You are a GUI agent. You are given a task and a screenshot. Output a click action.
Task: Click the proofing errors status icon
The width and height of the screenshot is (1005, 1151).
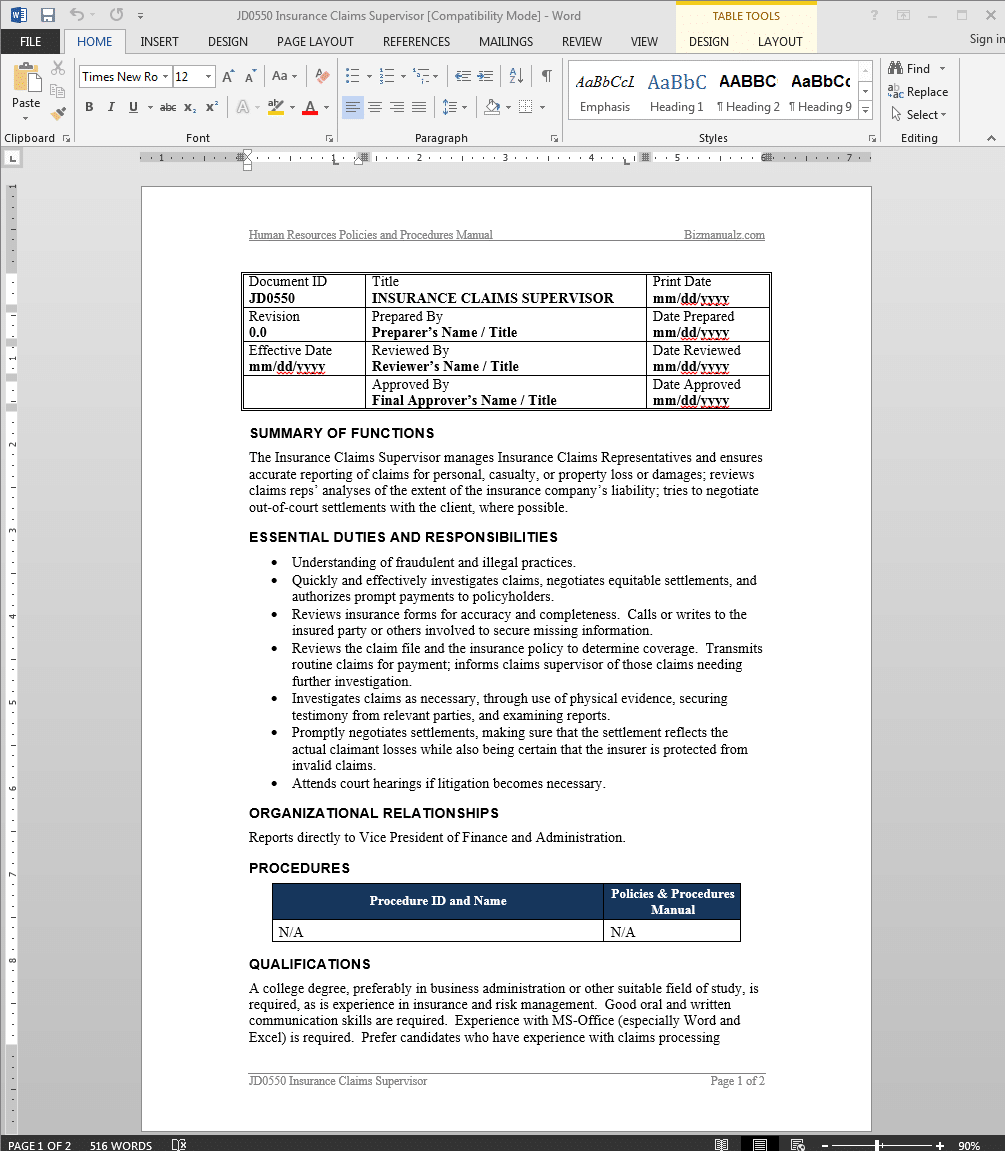point(179,1144)
